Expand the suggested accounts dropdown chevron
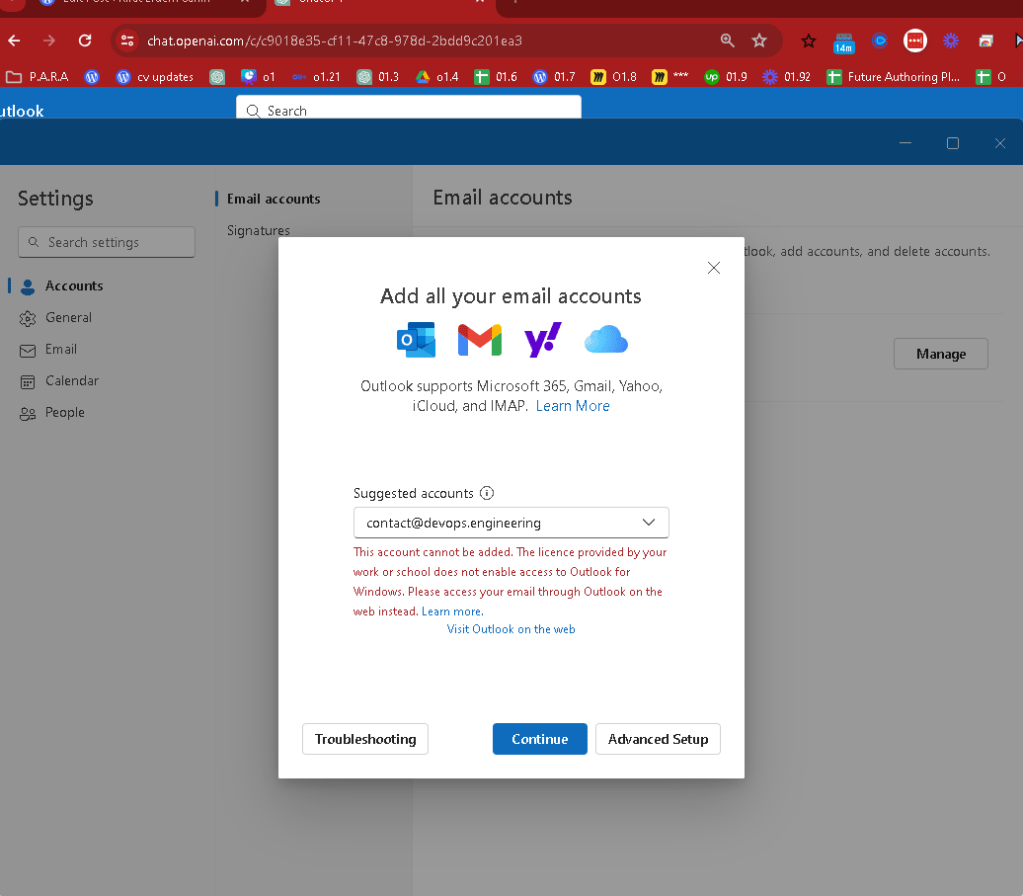The image size is (1023, 896). pyautogui.click(x=649, y=522)
